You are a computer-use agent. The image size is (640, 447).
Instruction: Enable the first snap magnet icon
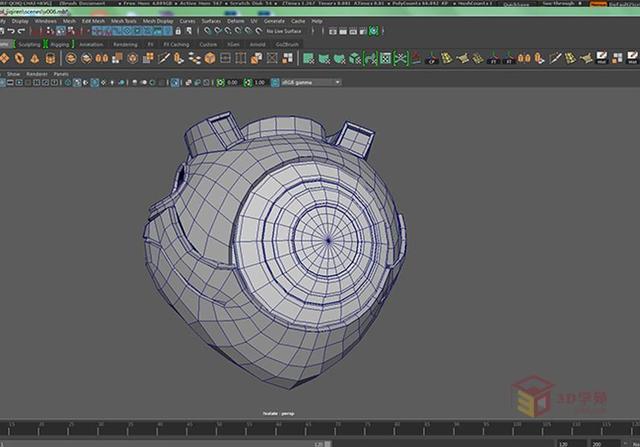coord(207,31)
